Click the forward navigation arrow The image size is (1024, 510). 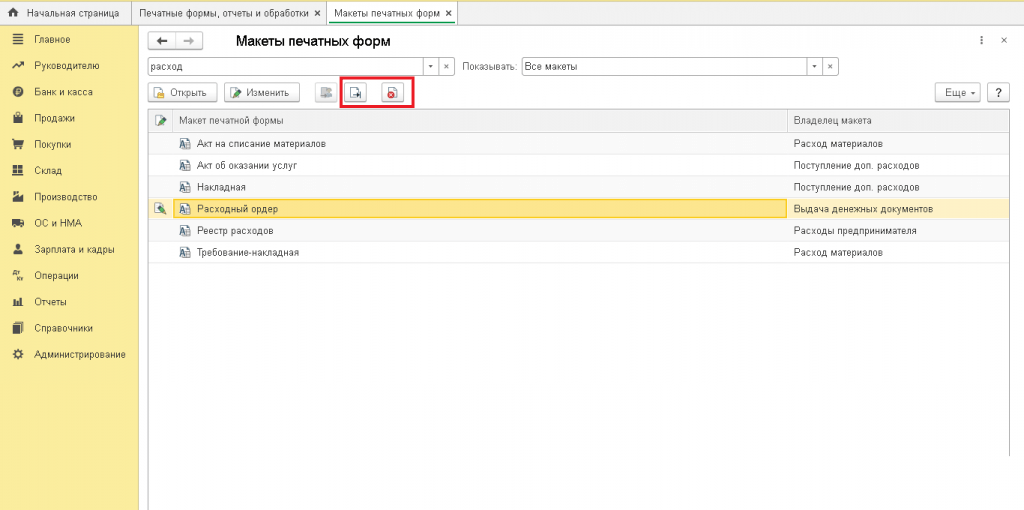pos(189,41)
